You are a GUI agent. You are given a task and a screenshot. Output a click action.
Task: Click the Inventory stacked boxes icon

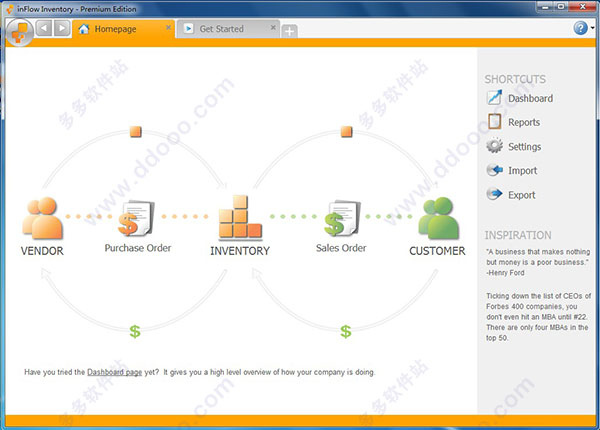click(x=240, y=217)
